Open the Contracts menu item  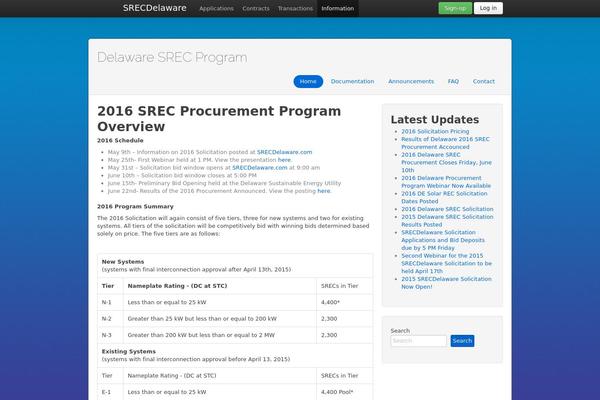pyautogui.click(x=256, y=8)
